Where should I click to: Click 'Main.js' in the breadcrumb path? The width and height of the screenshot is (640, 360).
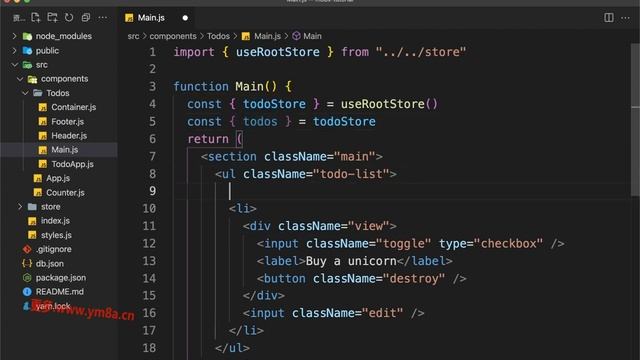click(x=267, y=36)
